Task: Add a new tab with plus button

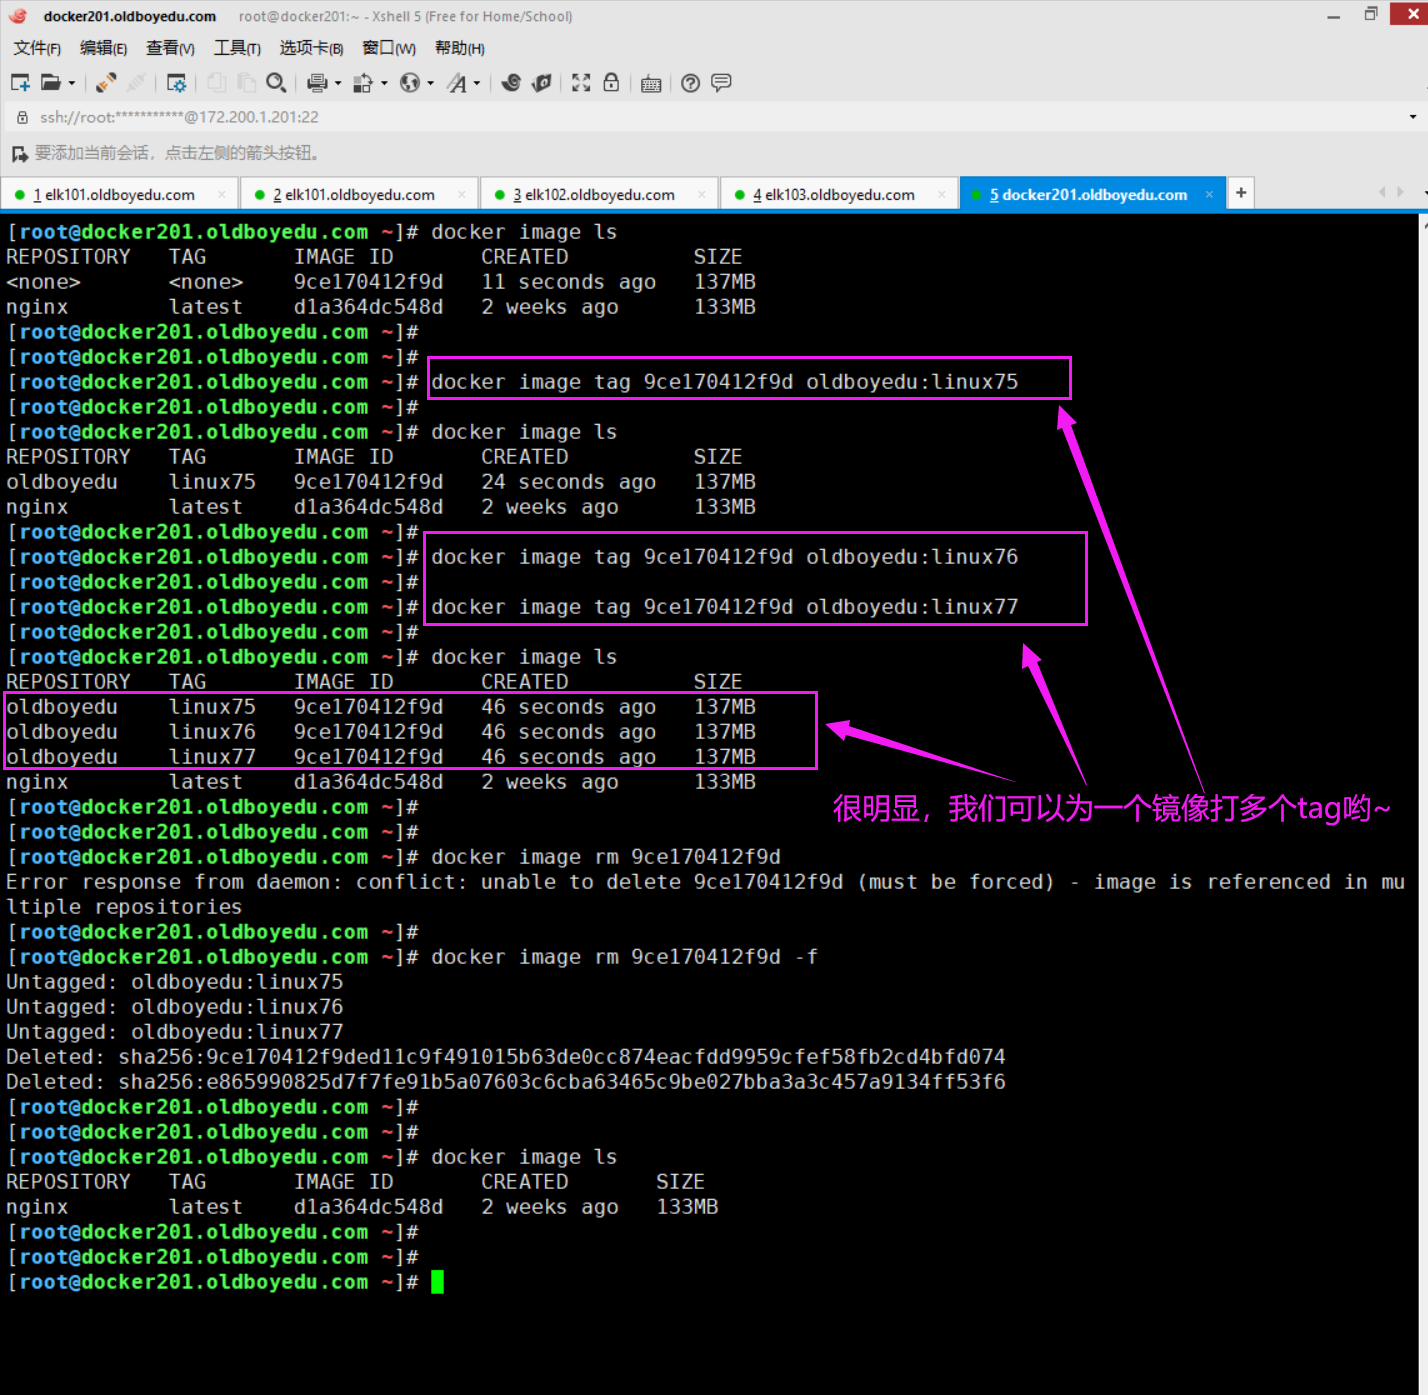Action: point(1241,193)
